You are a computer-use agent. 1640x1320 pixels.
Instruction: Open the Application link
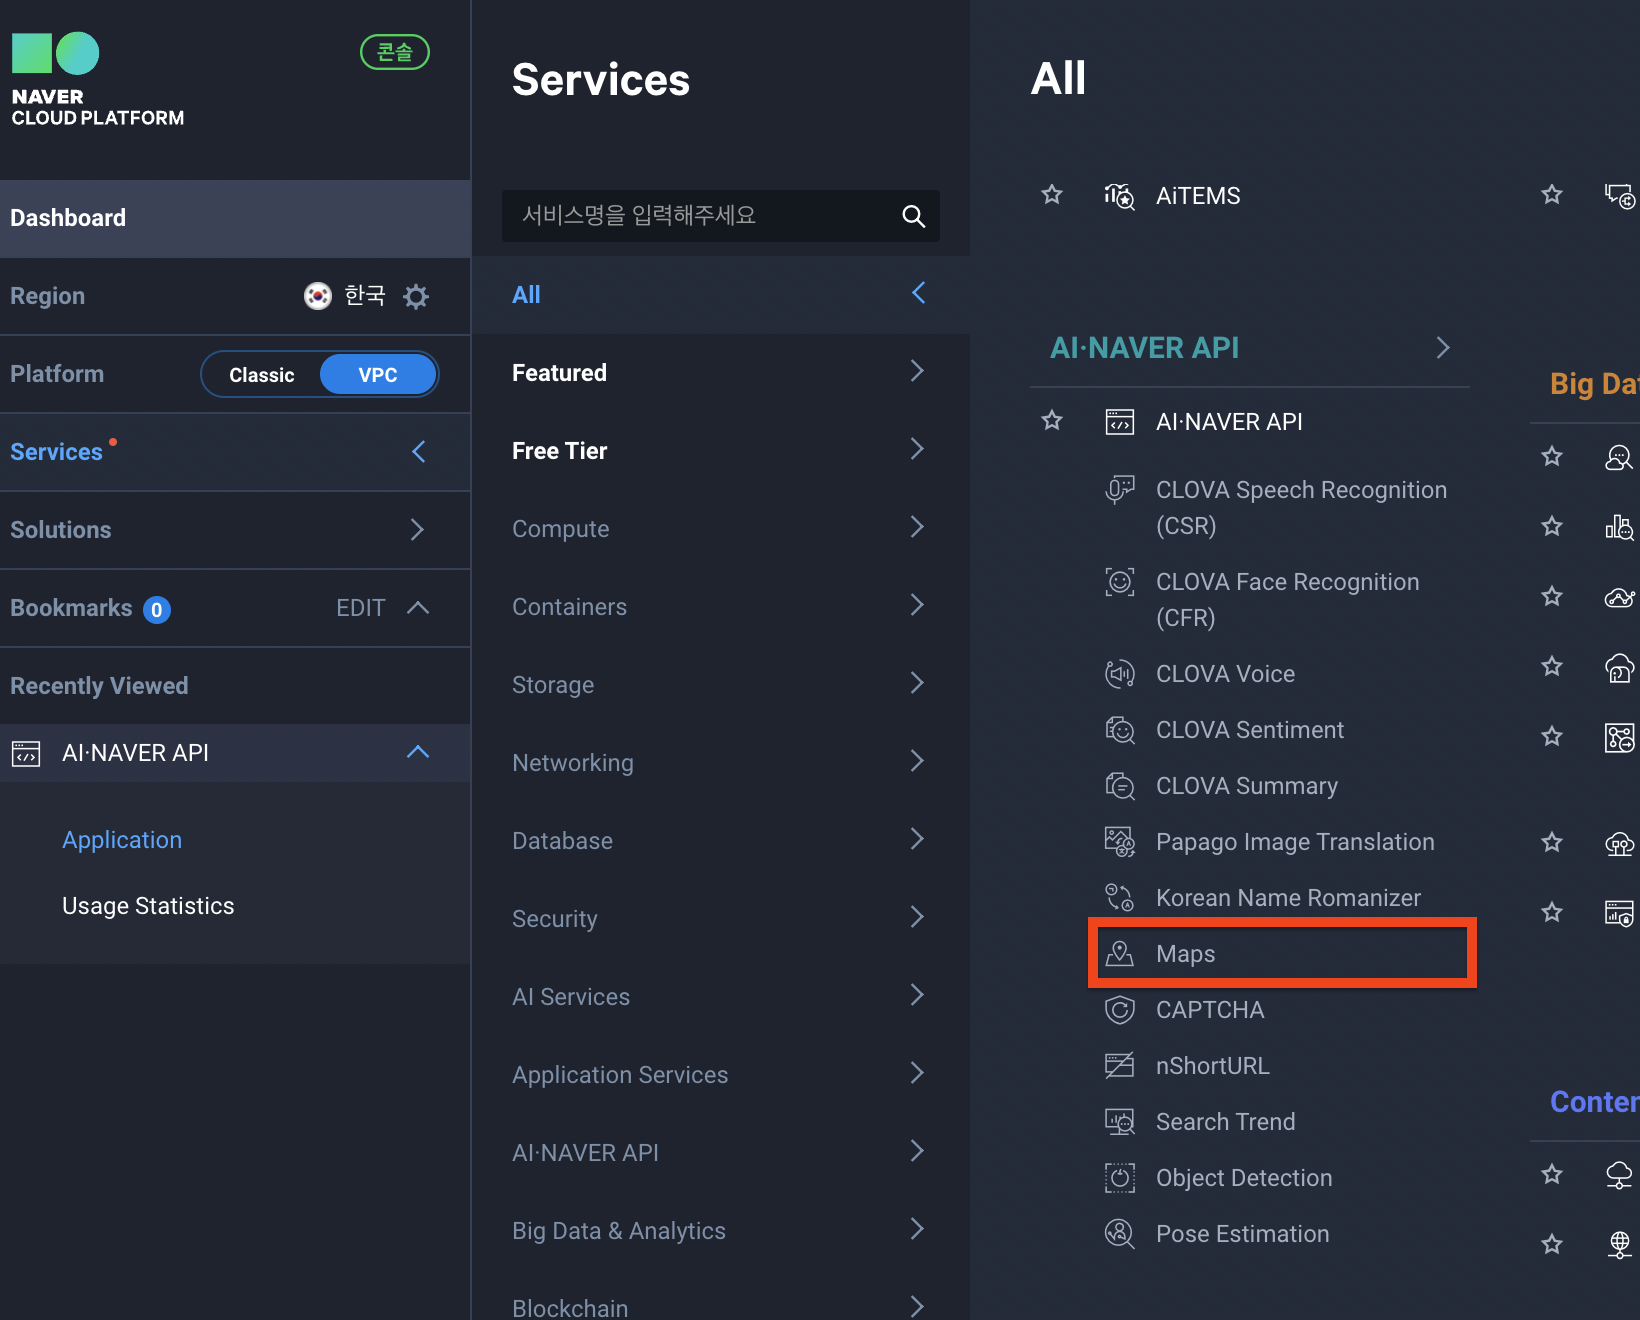122,840
